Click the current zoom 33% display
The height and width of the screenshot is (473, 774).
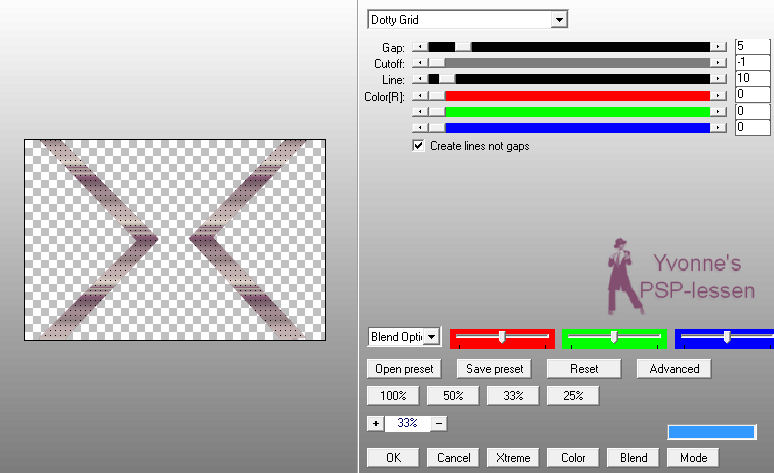tap(407, 423)
